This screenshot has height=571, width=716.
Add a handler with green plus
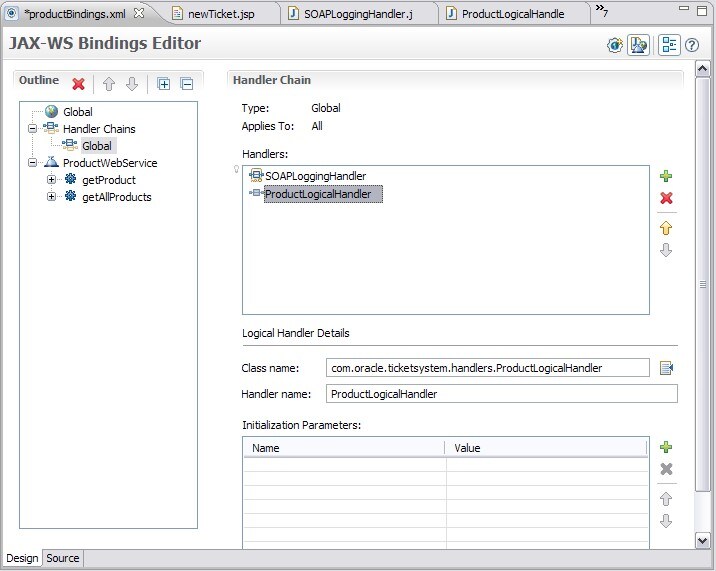[666, 176]
